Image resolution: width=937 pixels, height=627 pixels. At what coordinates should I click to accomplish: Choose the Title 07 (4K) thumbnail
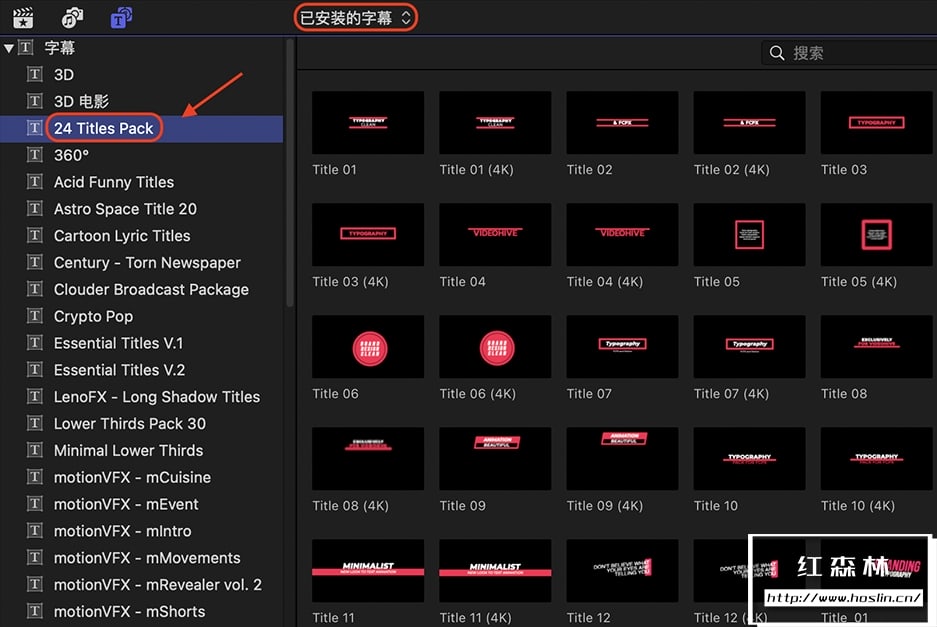pos(749,347)
